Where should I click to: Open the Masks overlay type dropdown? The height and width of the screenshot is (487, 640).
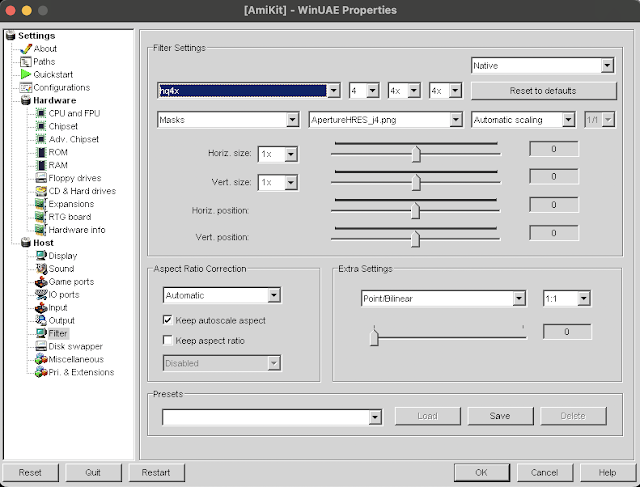(292, 120)
